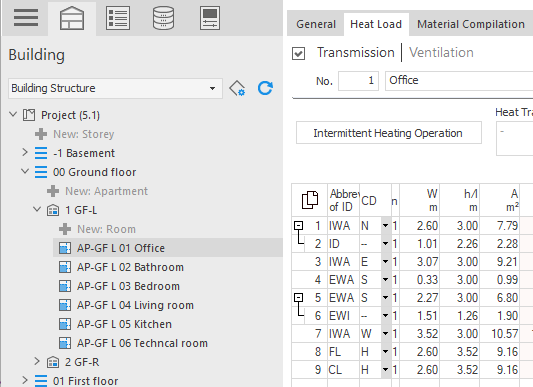Click New: Apartment link
Screen dimensions: 533x387
pos(106,191)
